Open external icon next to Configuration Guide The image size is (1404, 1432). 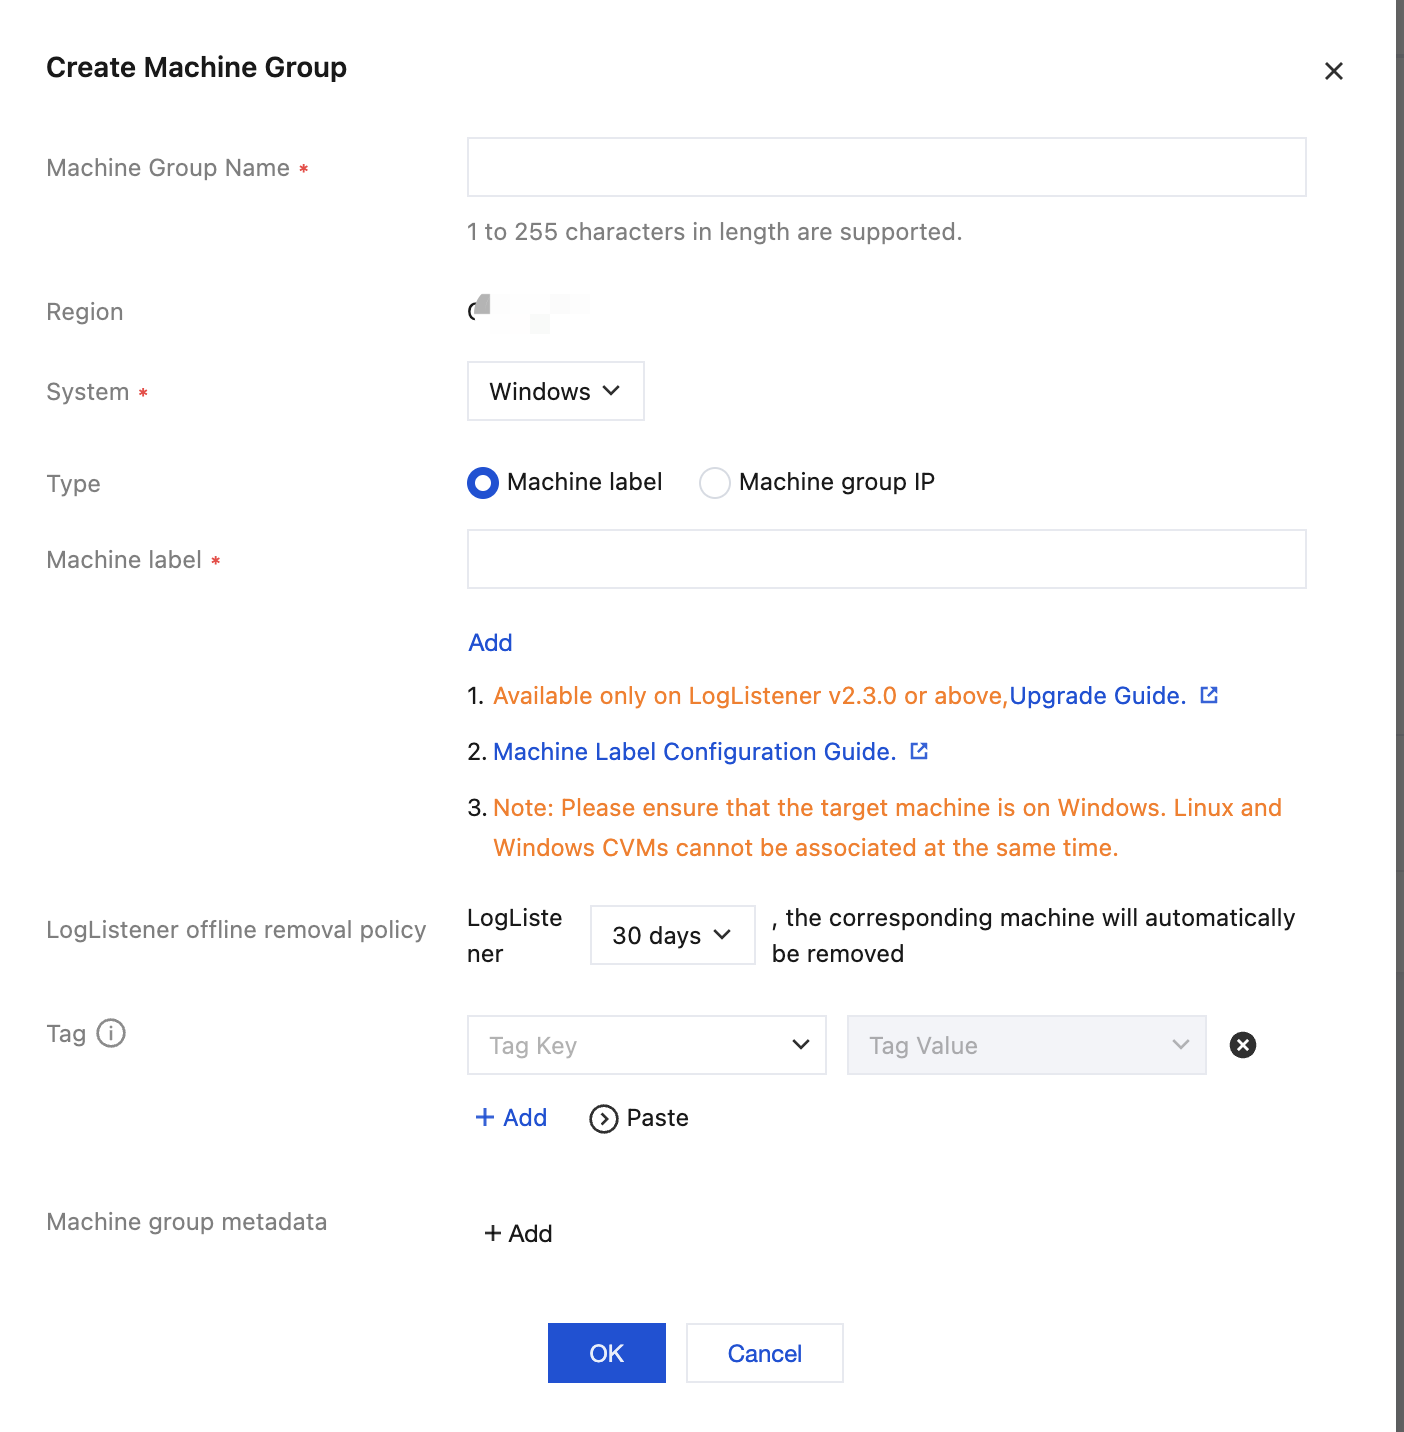click(919, 751)
